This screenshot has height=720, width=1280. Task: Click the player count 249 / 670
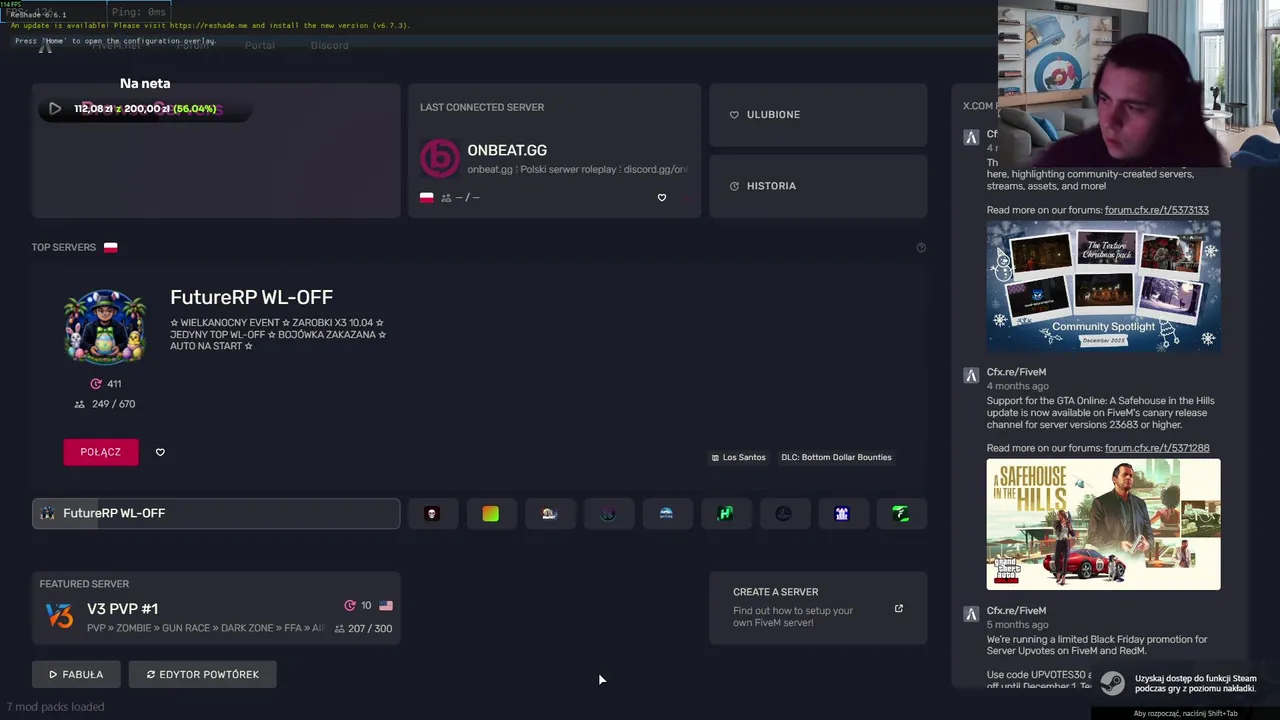(x=105, y=404)
